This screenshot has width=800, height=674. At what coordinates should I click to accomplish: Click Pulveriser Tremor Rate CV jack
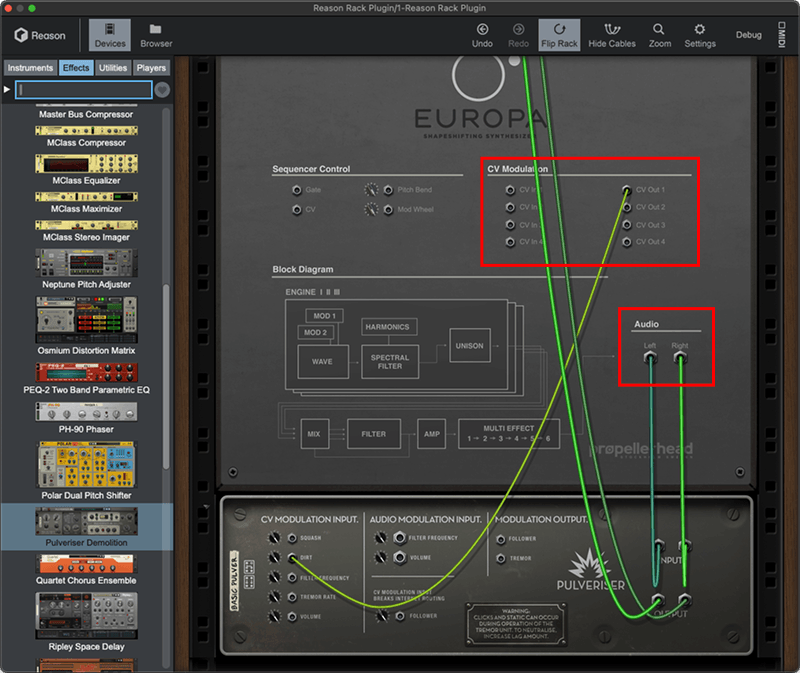point(292,597)
